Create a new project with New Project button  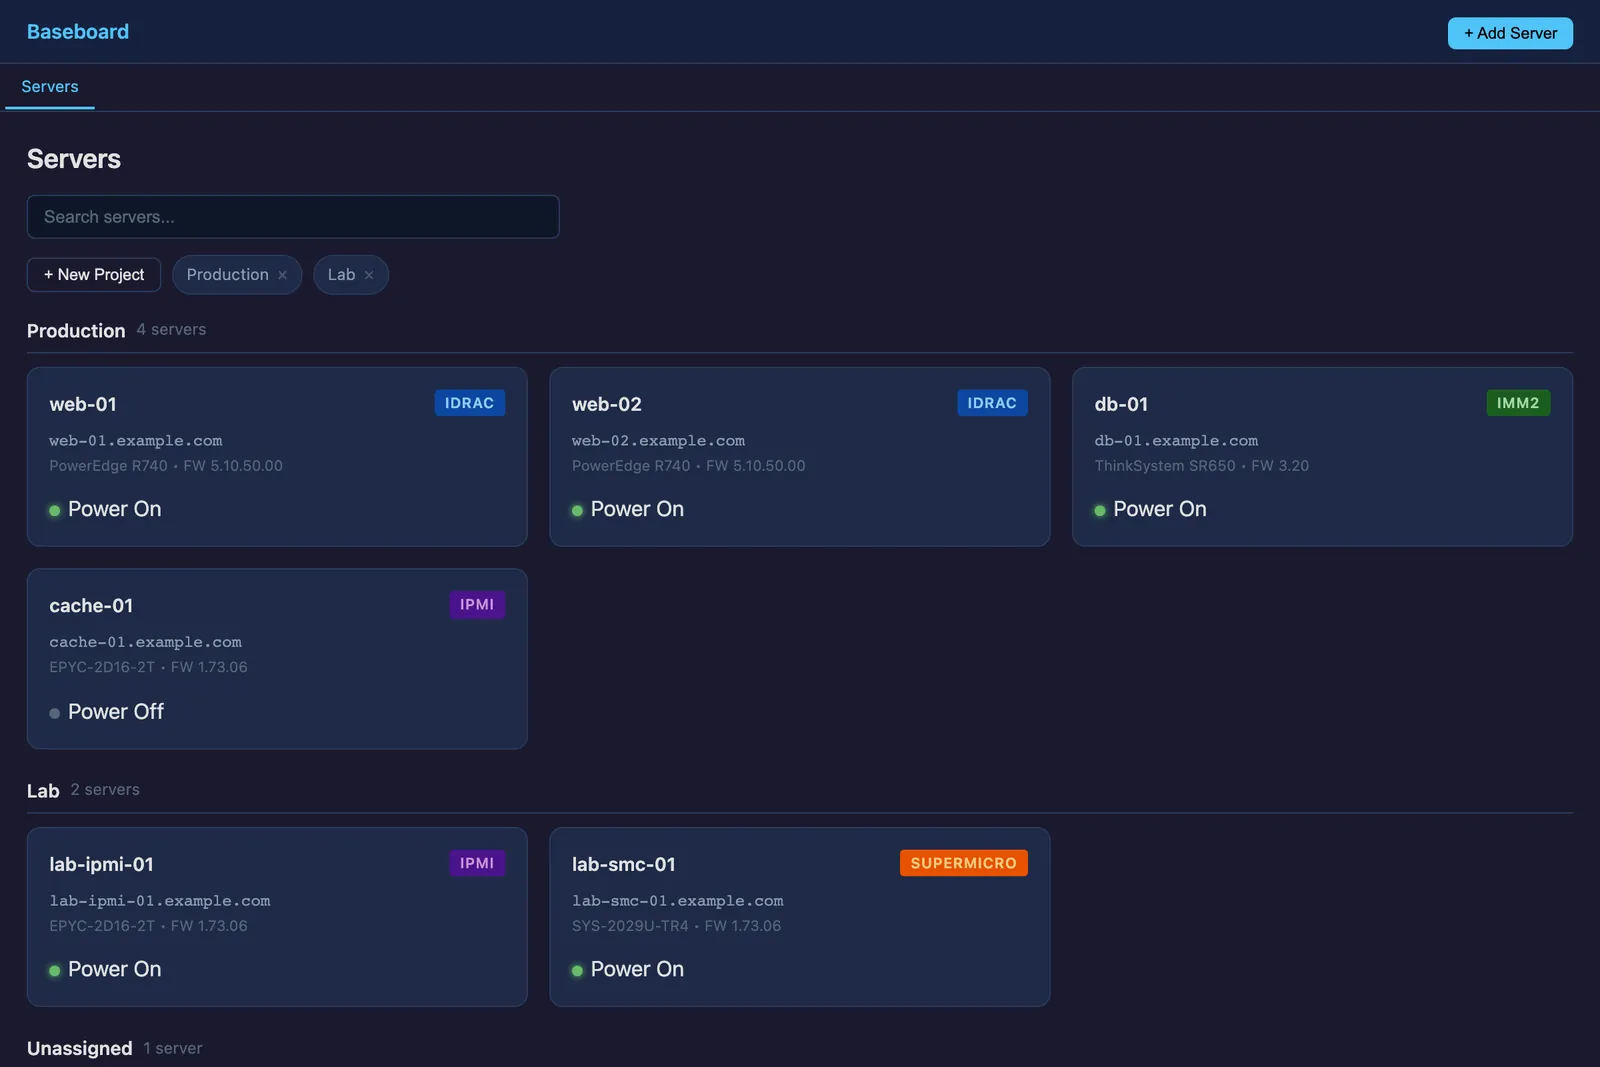[x=94, y=275]
